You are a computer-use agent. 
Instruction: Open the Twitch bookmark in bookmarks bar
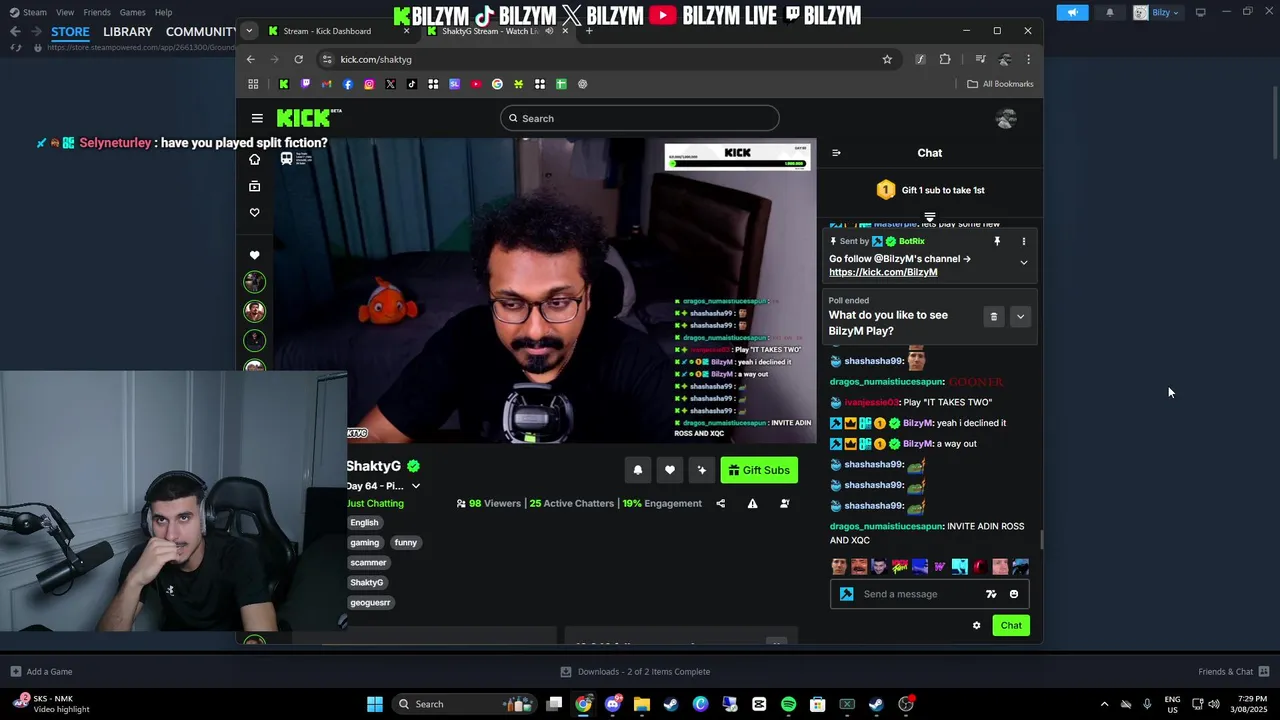click(305, 84)
